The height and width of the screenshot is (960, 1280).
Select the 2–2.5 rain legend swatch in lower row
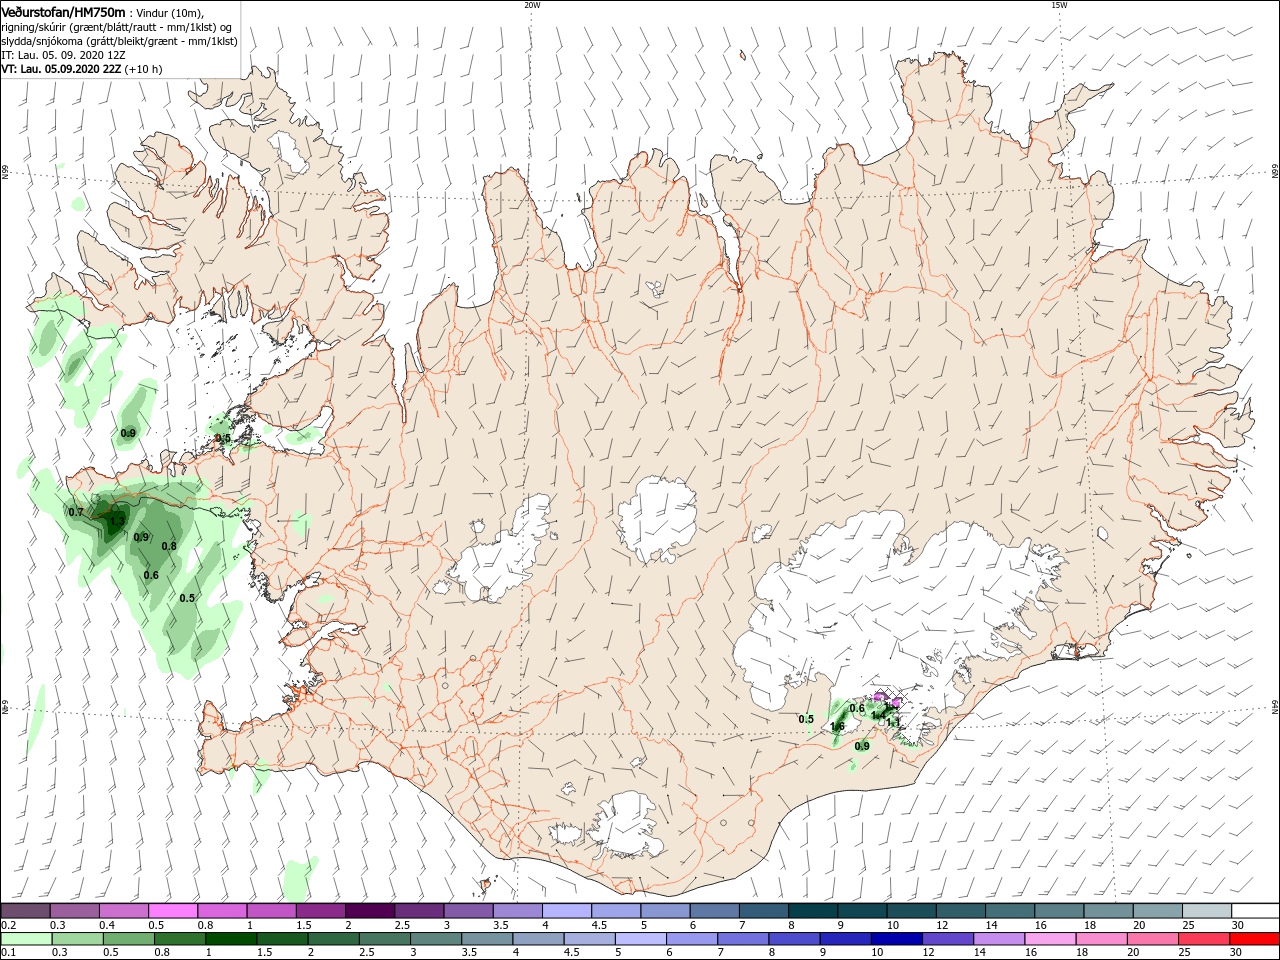pos(332,939)
